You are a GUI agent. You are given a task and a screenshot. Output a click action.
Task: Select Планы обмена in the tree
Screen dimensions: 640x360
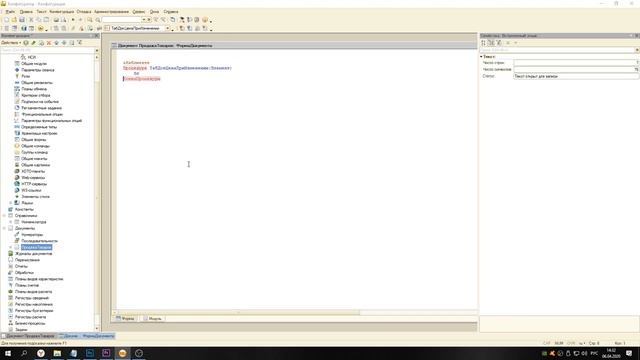[34, 89]
